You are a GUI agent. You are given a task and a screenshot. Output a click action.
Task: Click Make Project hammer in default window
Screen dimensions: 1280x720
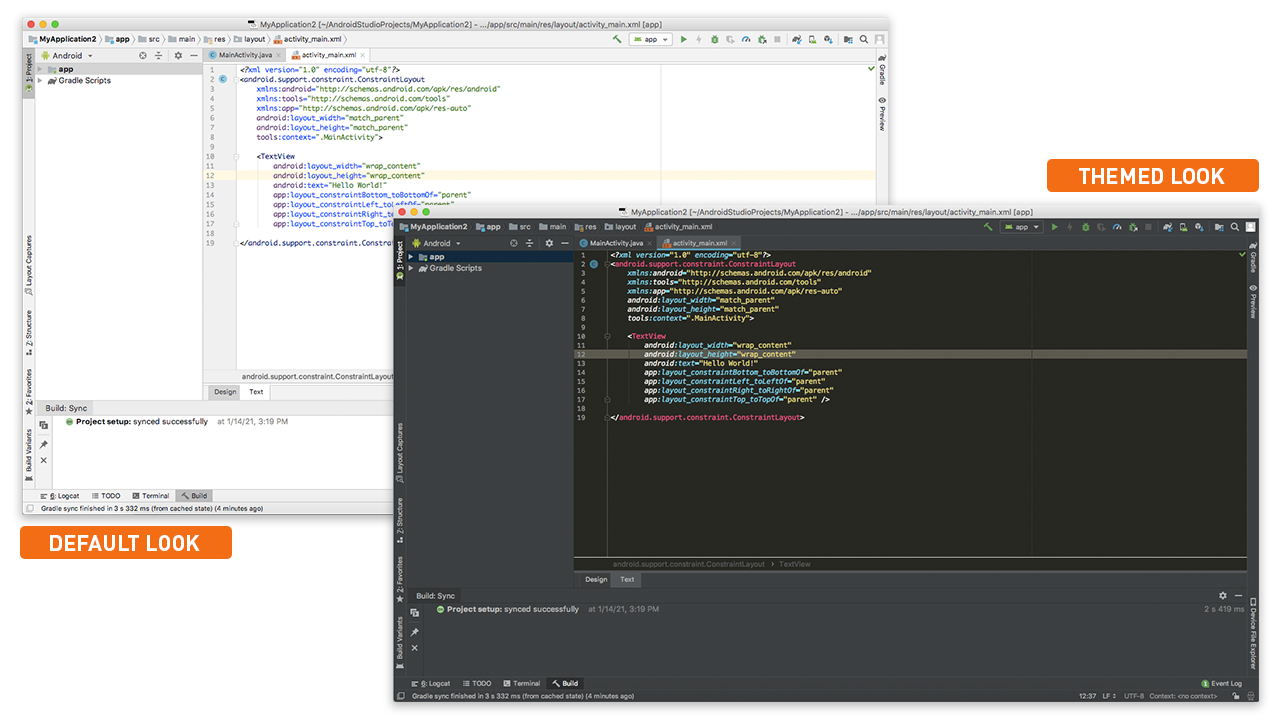617,39
